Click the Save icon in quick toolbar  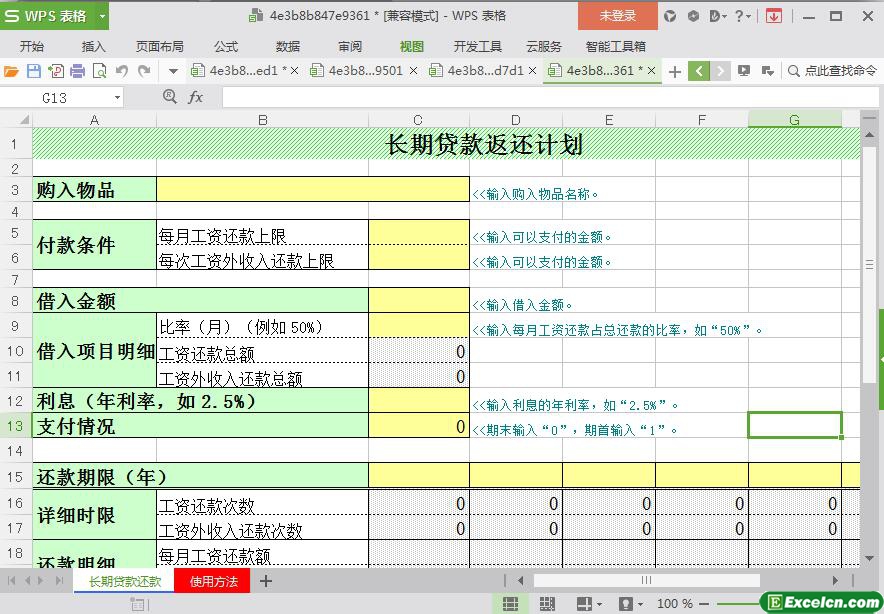click(33, 71)
